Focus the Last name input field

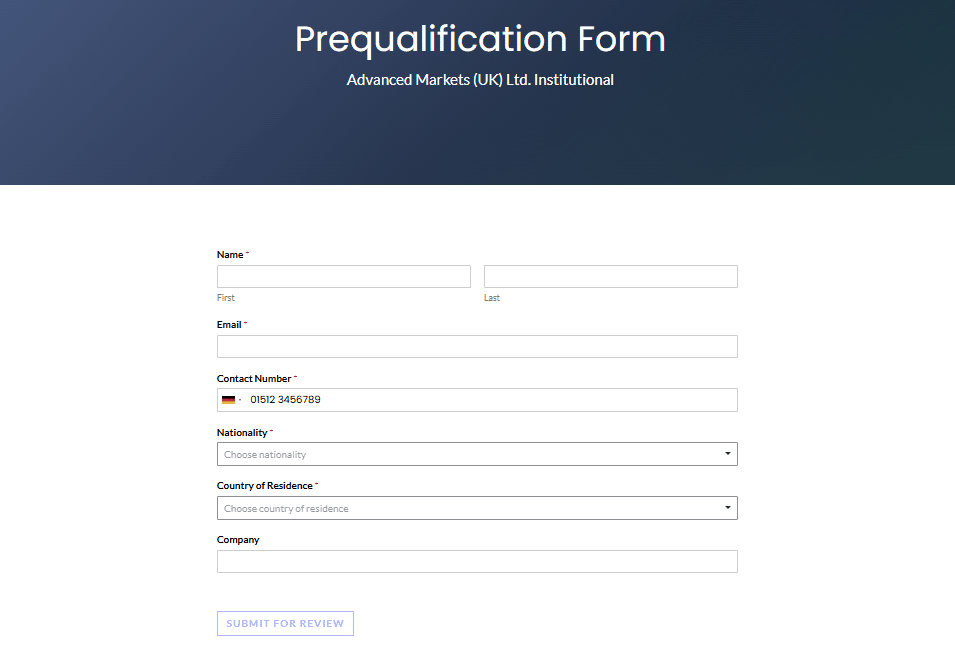[611, 276]
